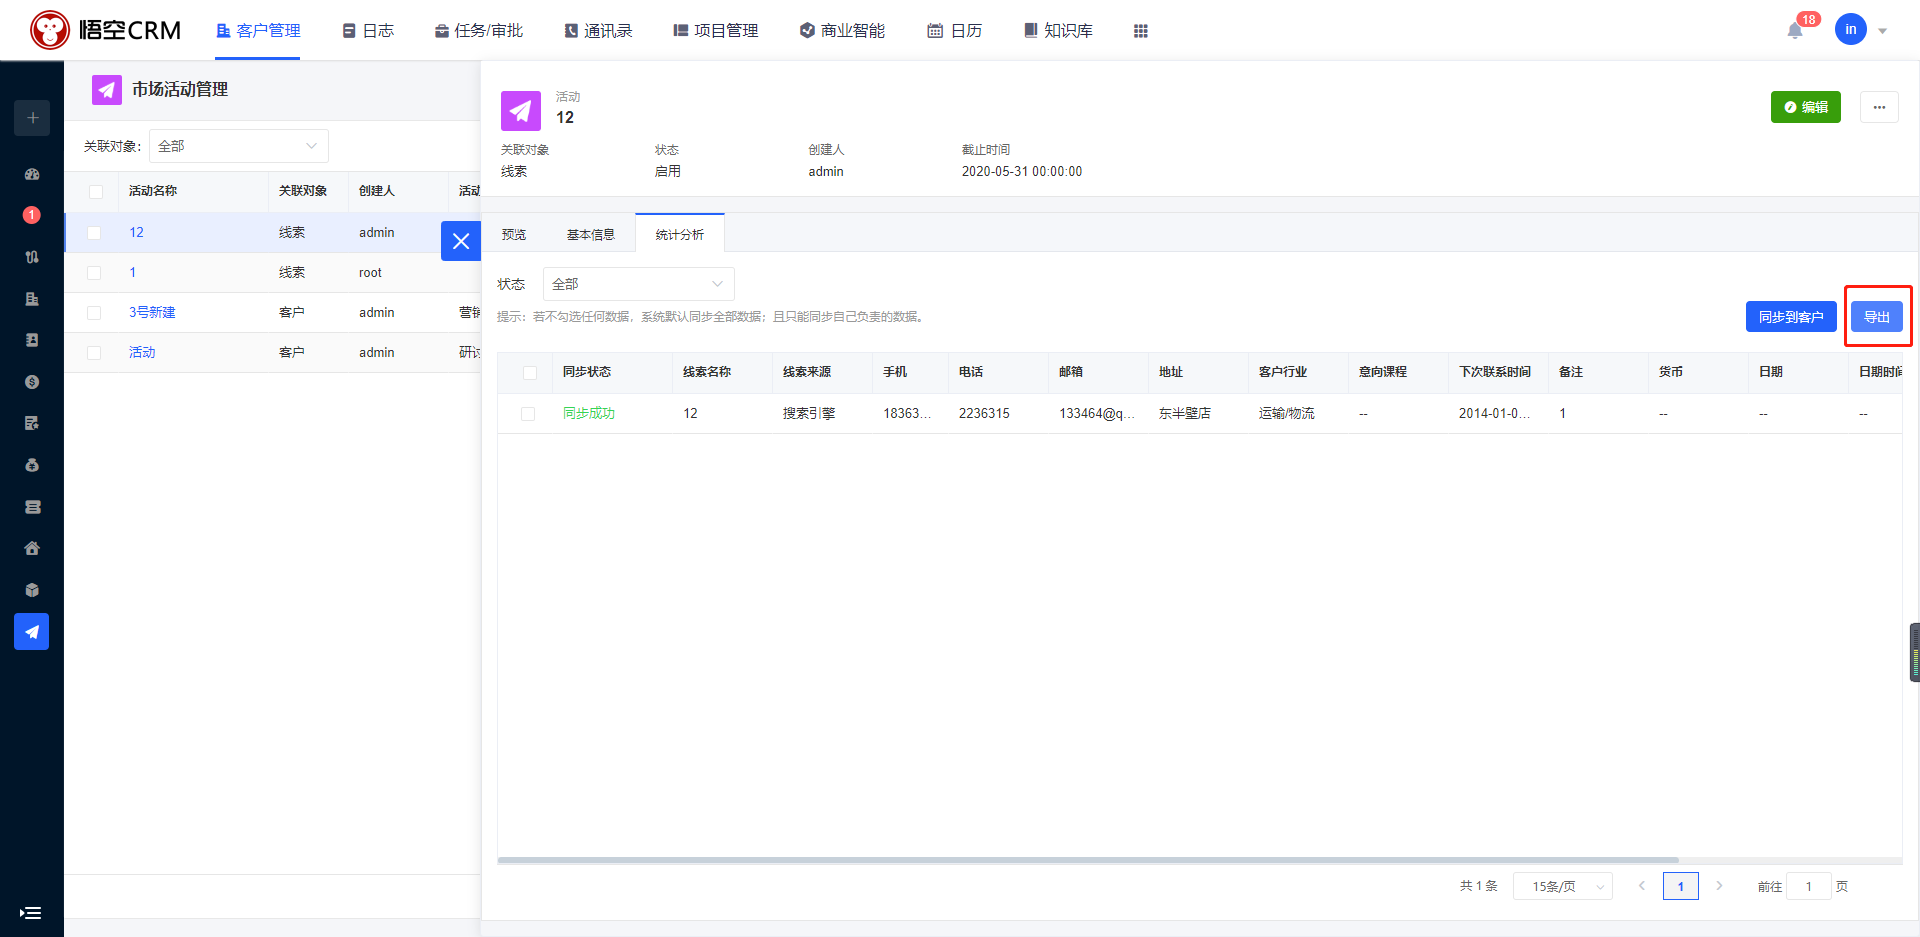The height and width of the screenshot is (937, 1920).
Task: Open the dollar-coin opportunities icon in sidebar
Action: (x=32, y=382)
